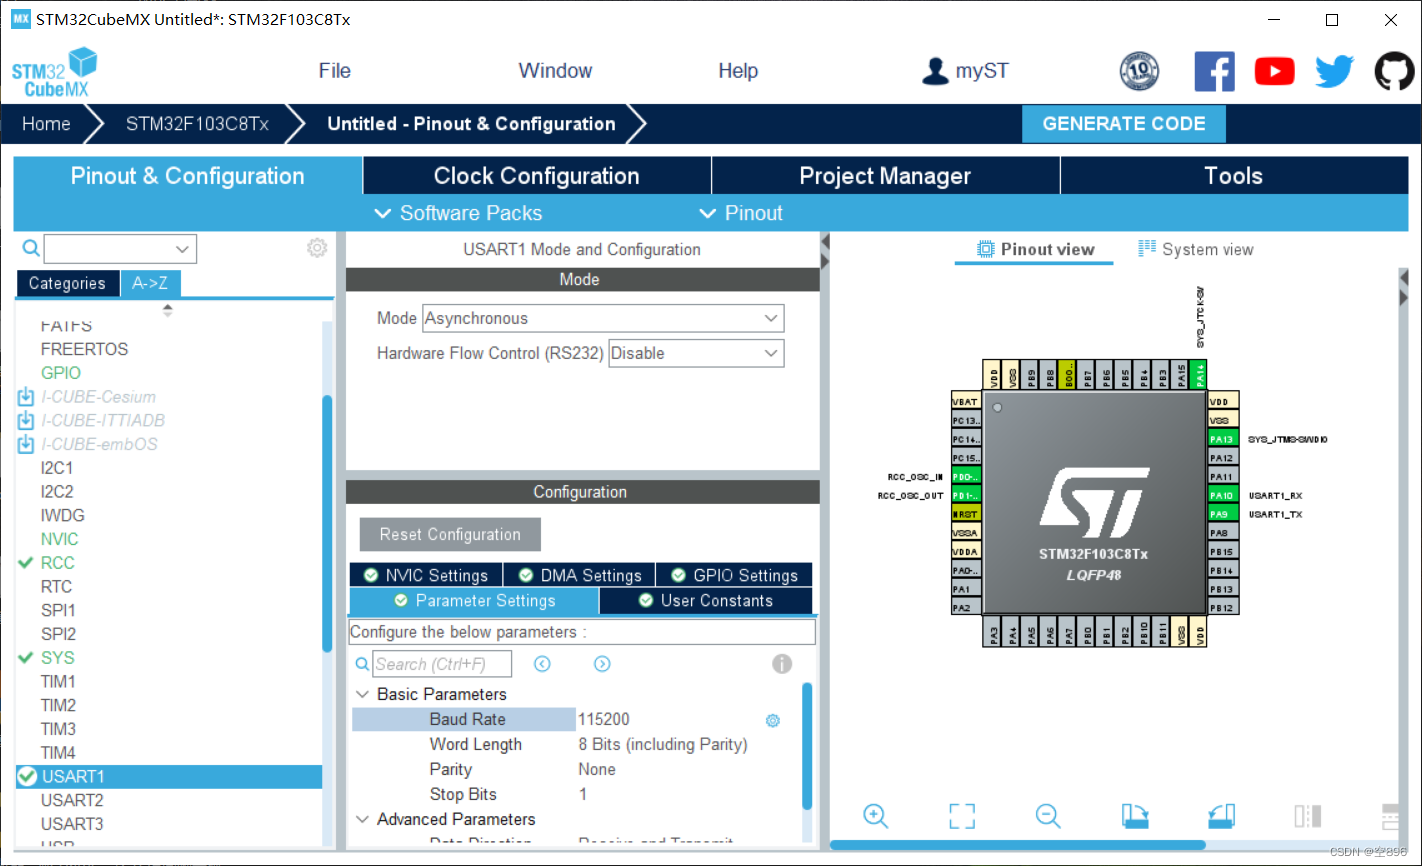The width and height of the screenshot is (1422, 866).
Task: Switch to Clock Configuration tab
Action: click(x=537, y=176)
